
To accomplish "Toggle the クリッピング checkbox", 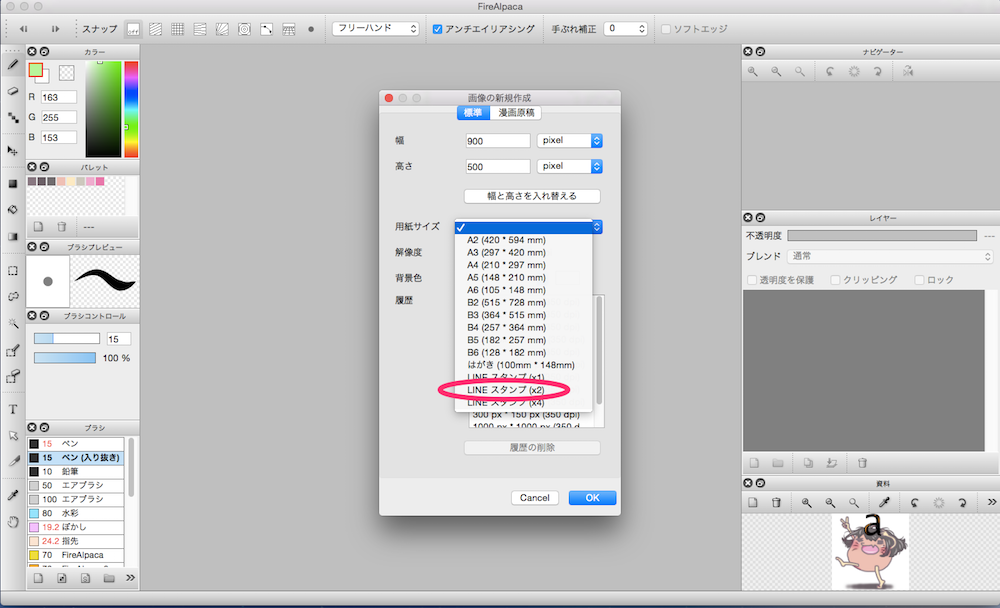I will pos(835,280).
